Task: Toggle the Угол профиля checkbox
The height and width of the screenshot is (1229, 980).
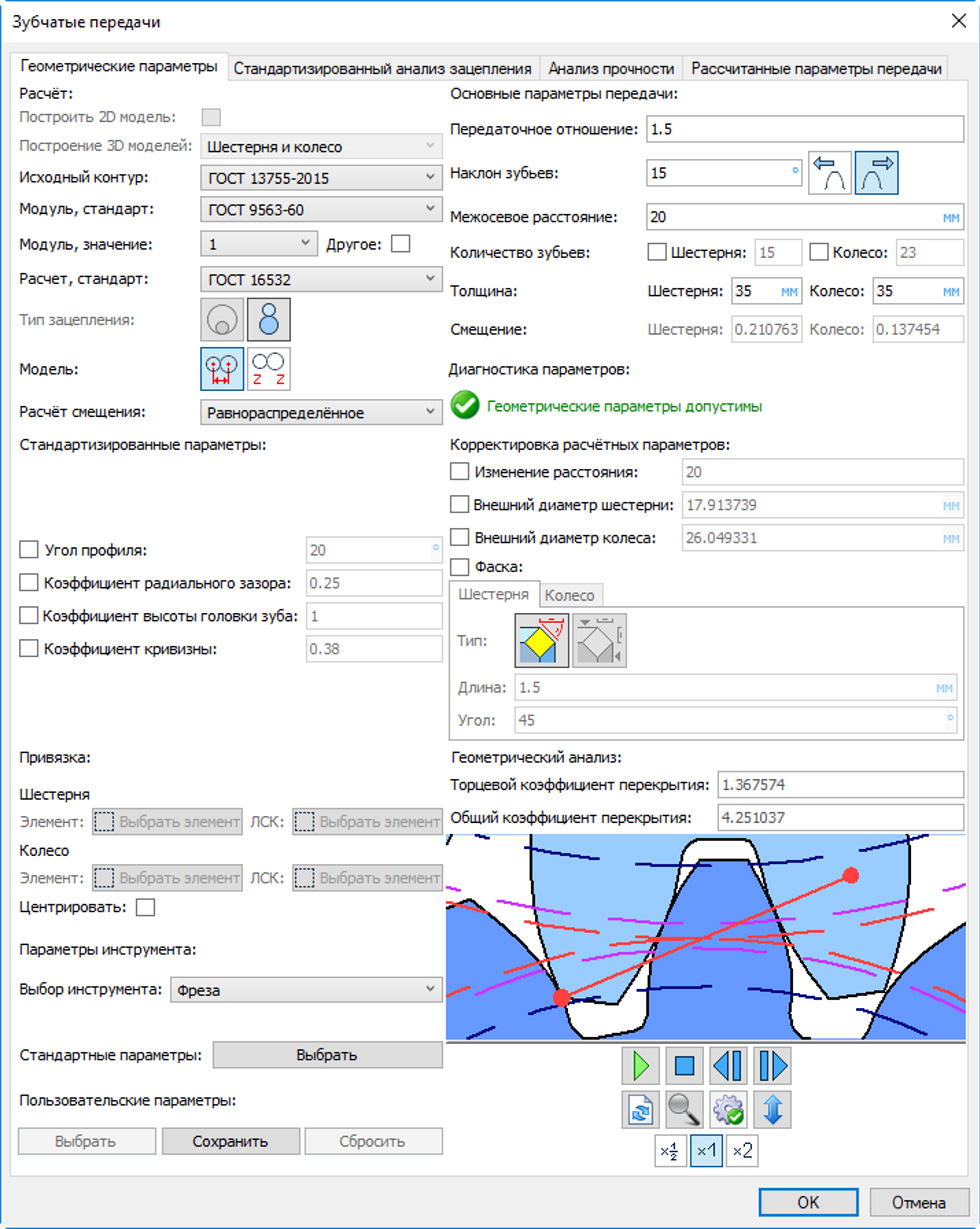Action: pyautogui.click(x=29, y=549)
